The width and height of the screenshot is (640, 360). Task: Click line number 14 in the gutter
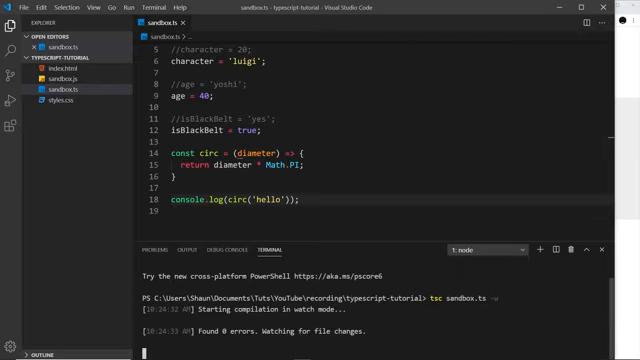(153, 153)
